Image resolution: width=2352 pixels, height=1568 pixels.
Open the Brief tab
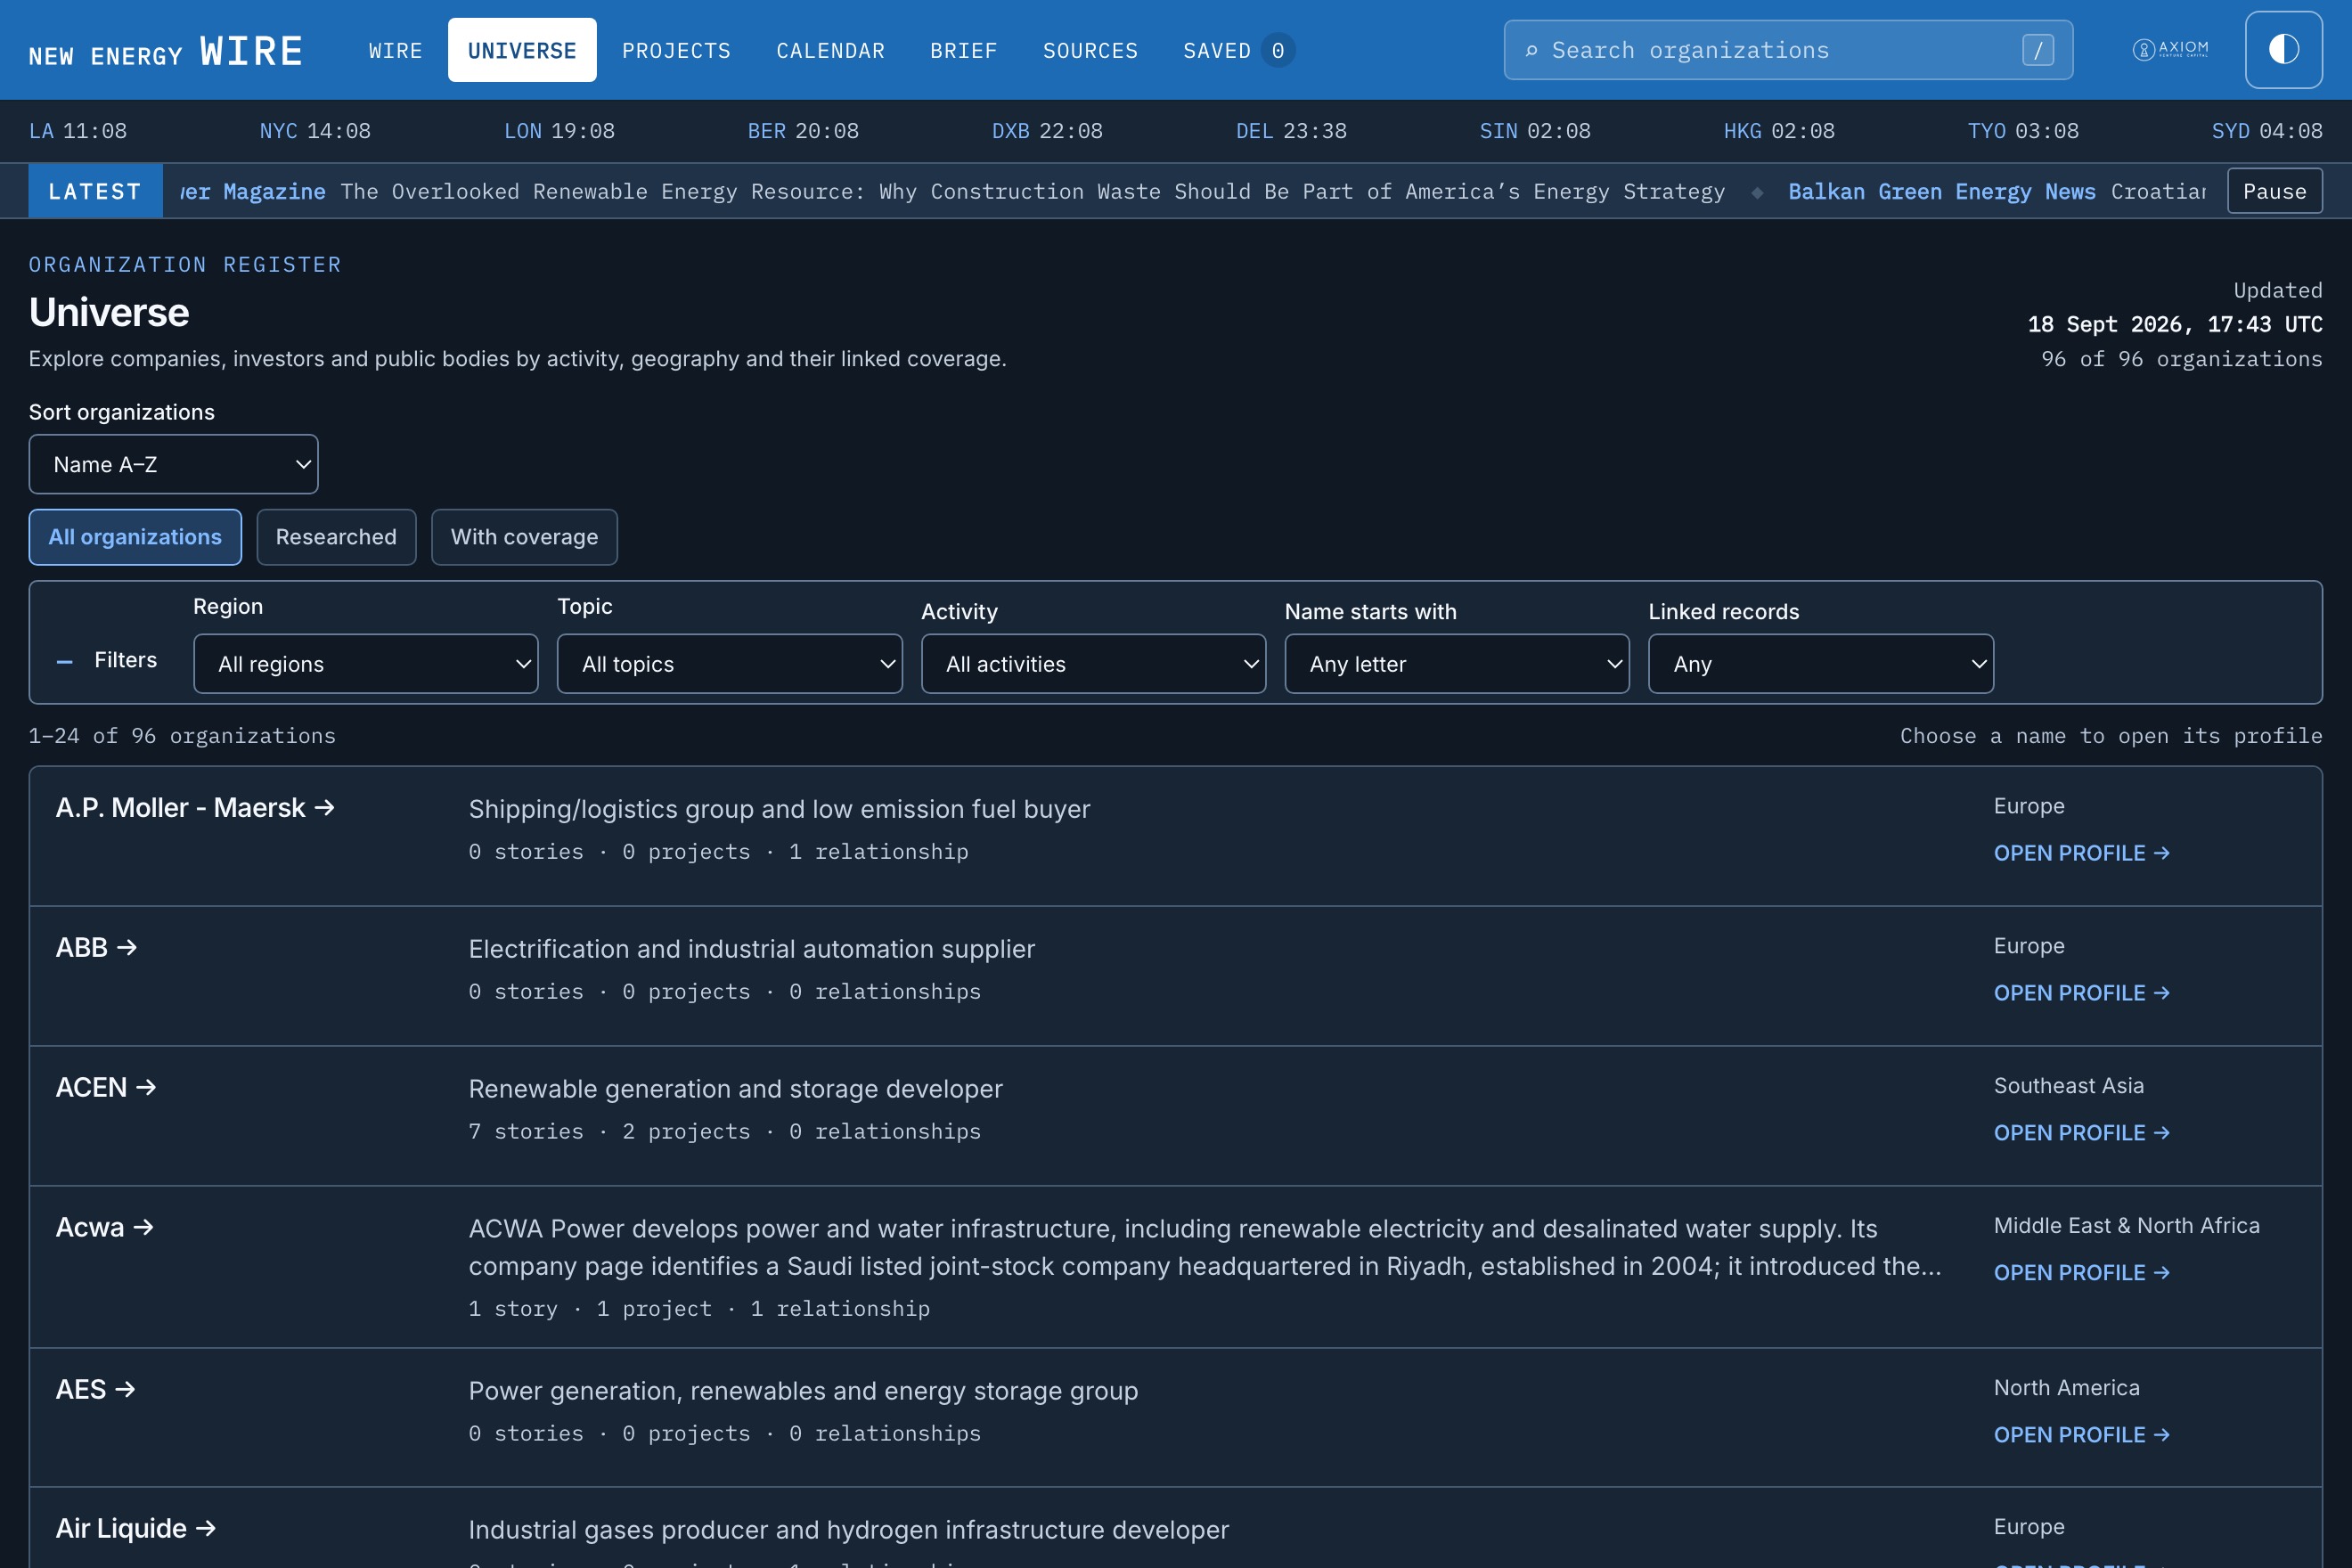click(x=964, y=50)
